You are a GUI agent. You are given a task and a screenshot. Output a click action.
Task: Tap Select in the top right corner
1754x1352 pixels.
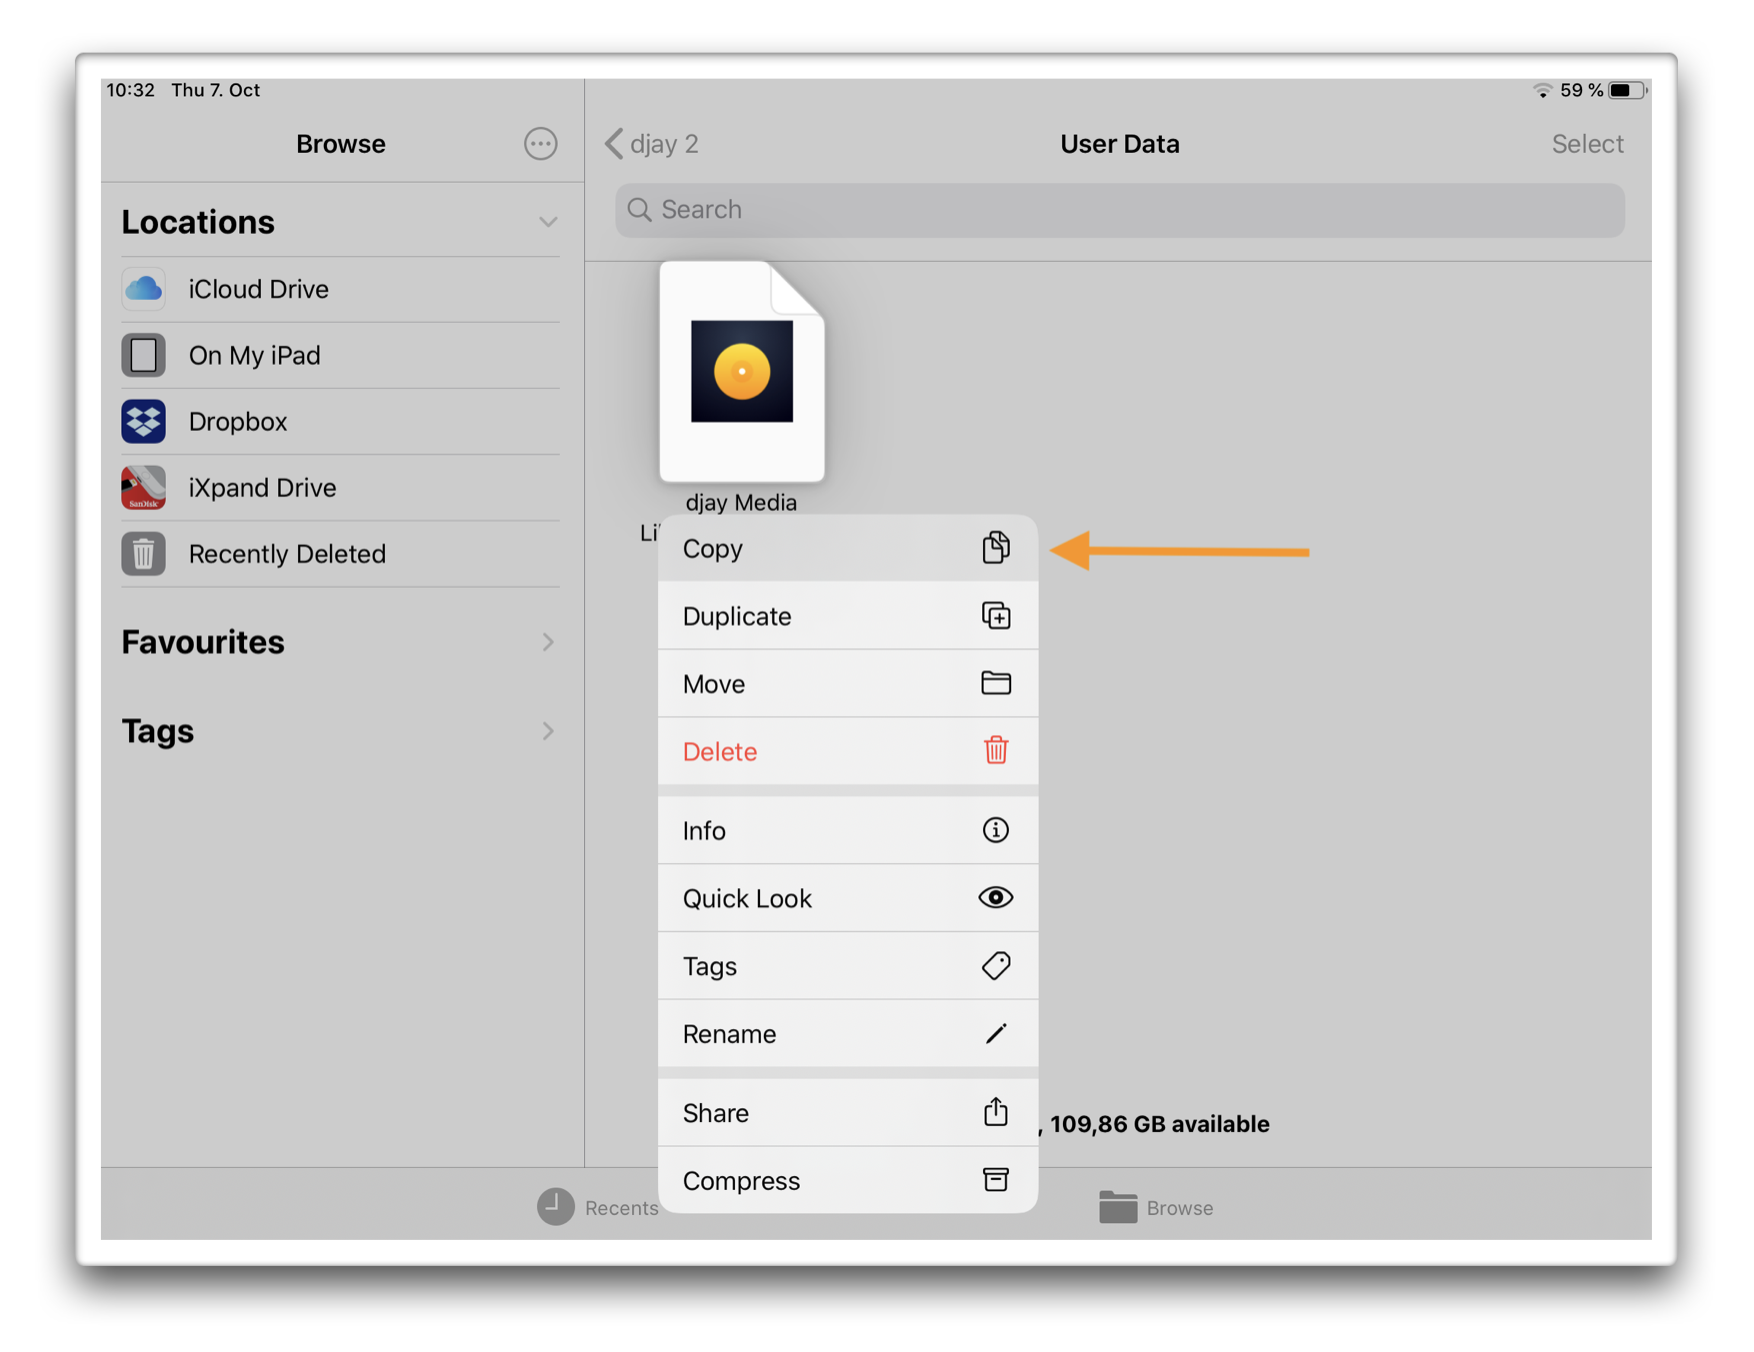(1587, 143)
